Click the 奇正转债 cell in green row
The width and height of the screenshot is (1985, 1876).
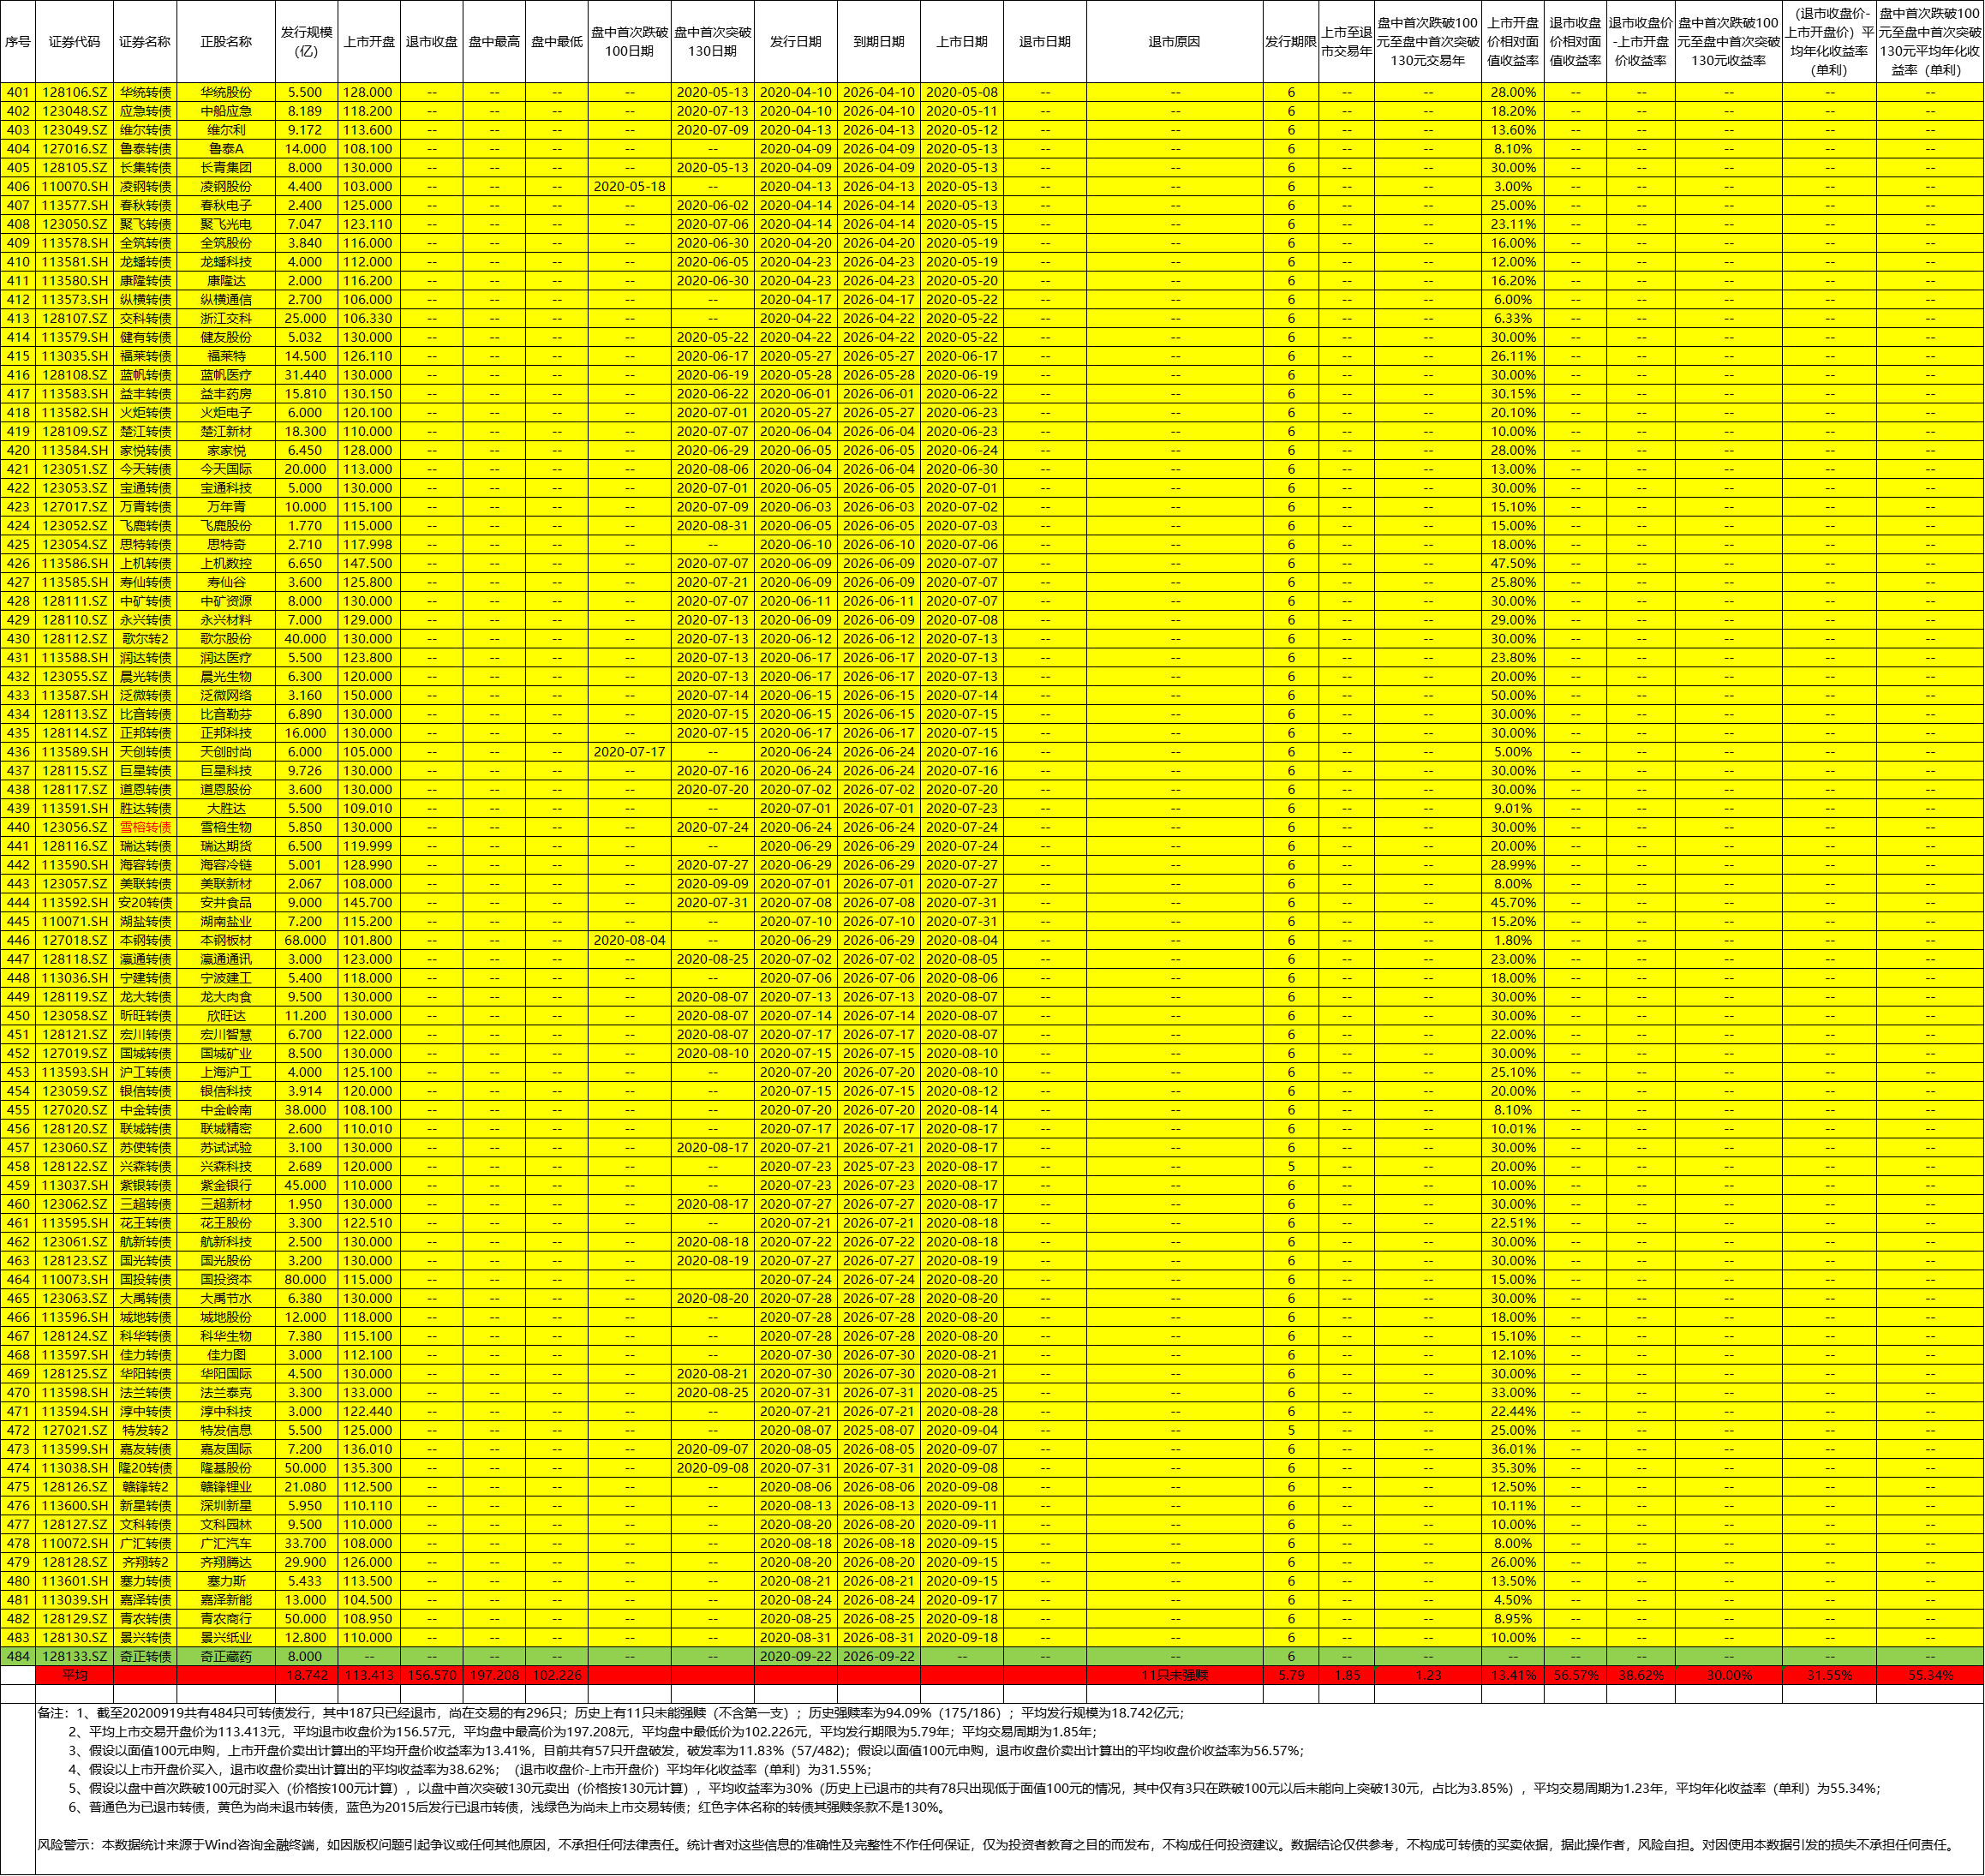(145, 1656)
